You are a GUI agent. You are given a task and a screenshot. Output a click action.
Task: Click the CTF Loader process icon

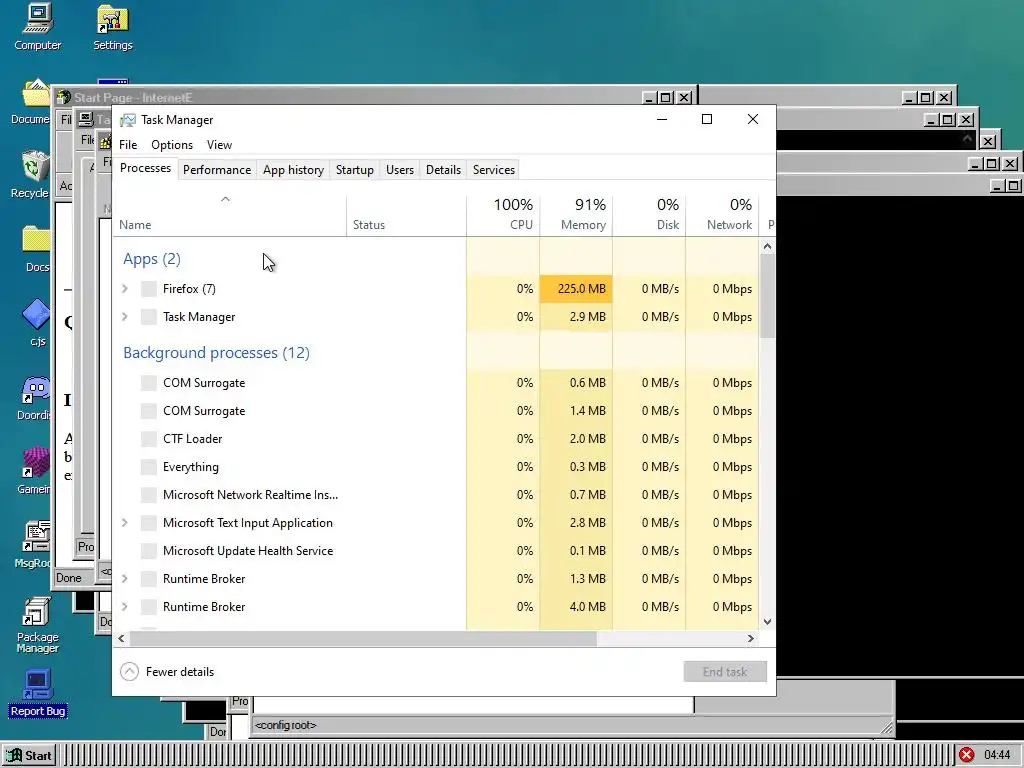[x=149, y=439]
